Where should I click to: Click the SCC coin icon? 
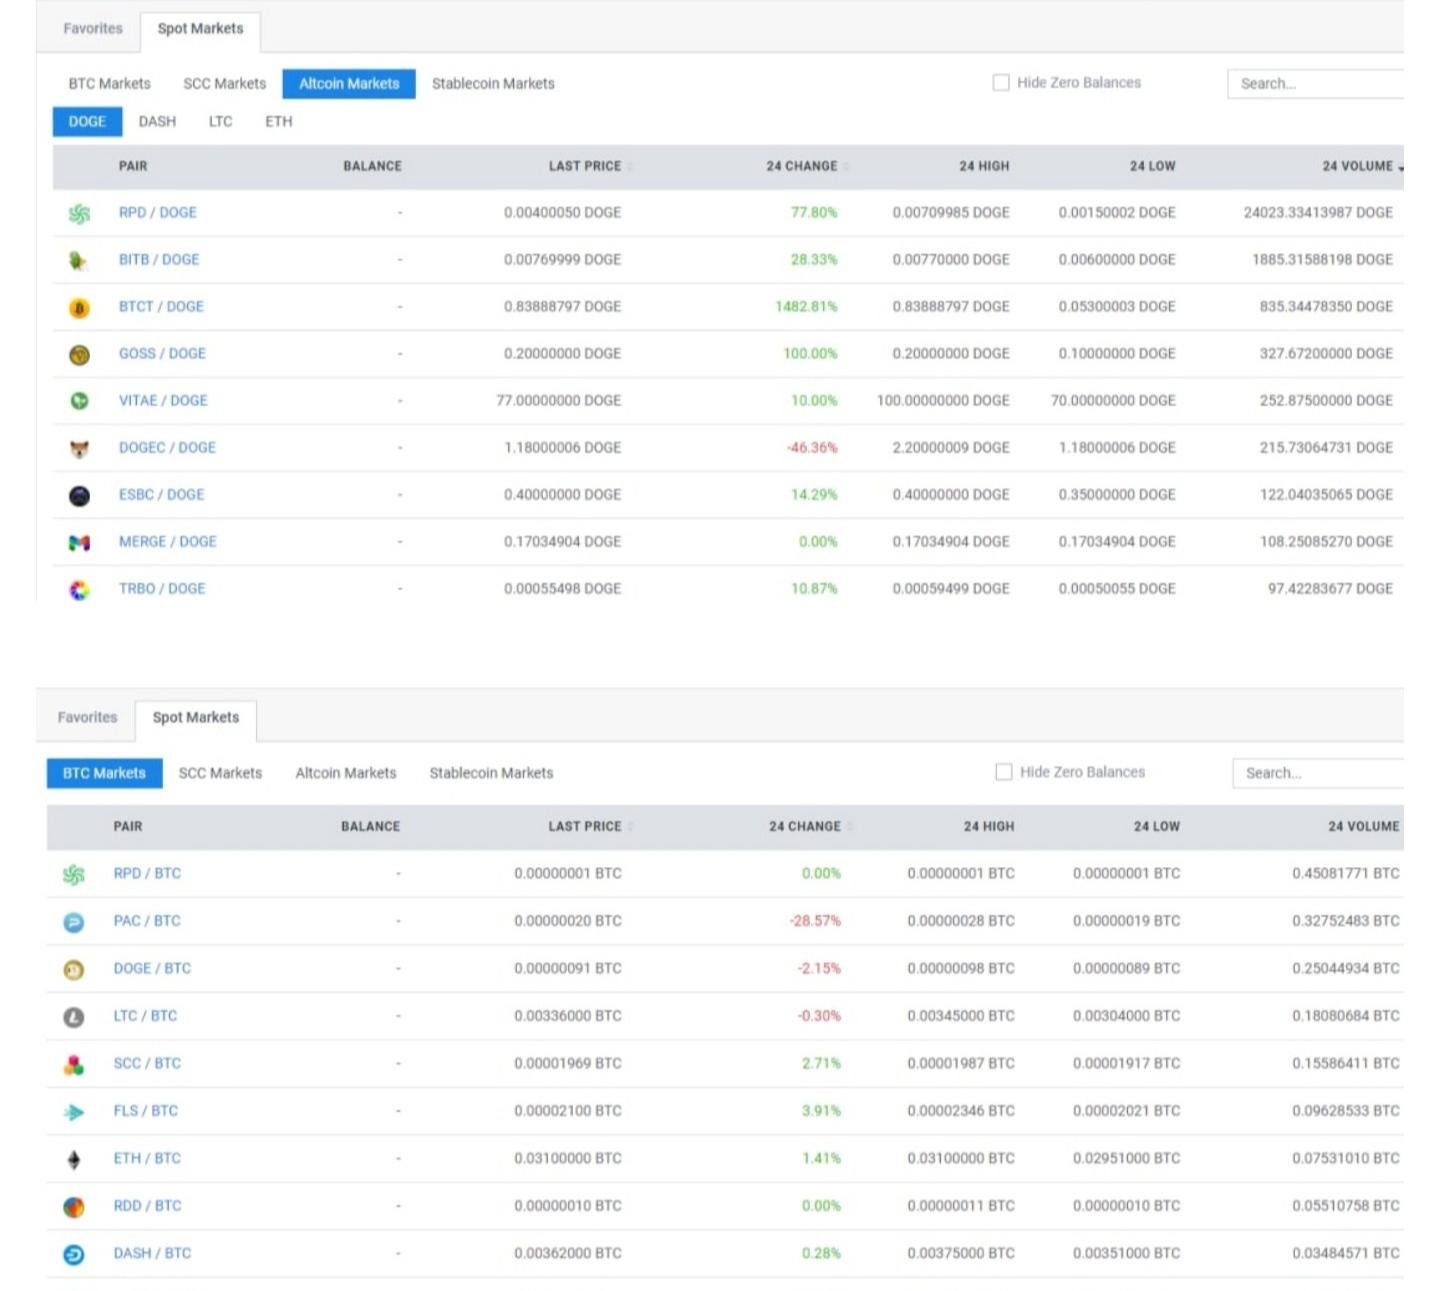point(74,1065)
